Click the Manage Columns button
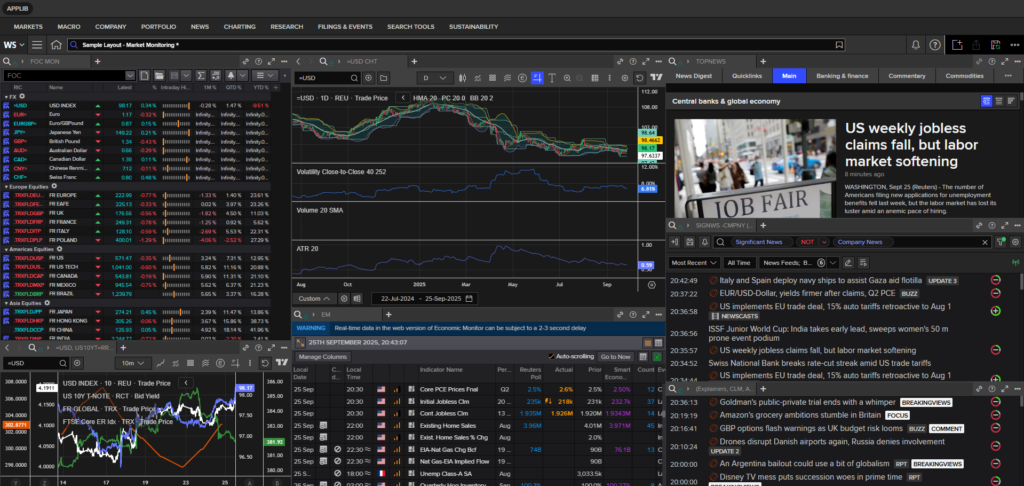1024x486 pixels. [x=323, y=356]
